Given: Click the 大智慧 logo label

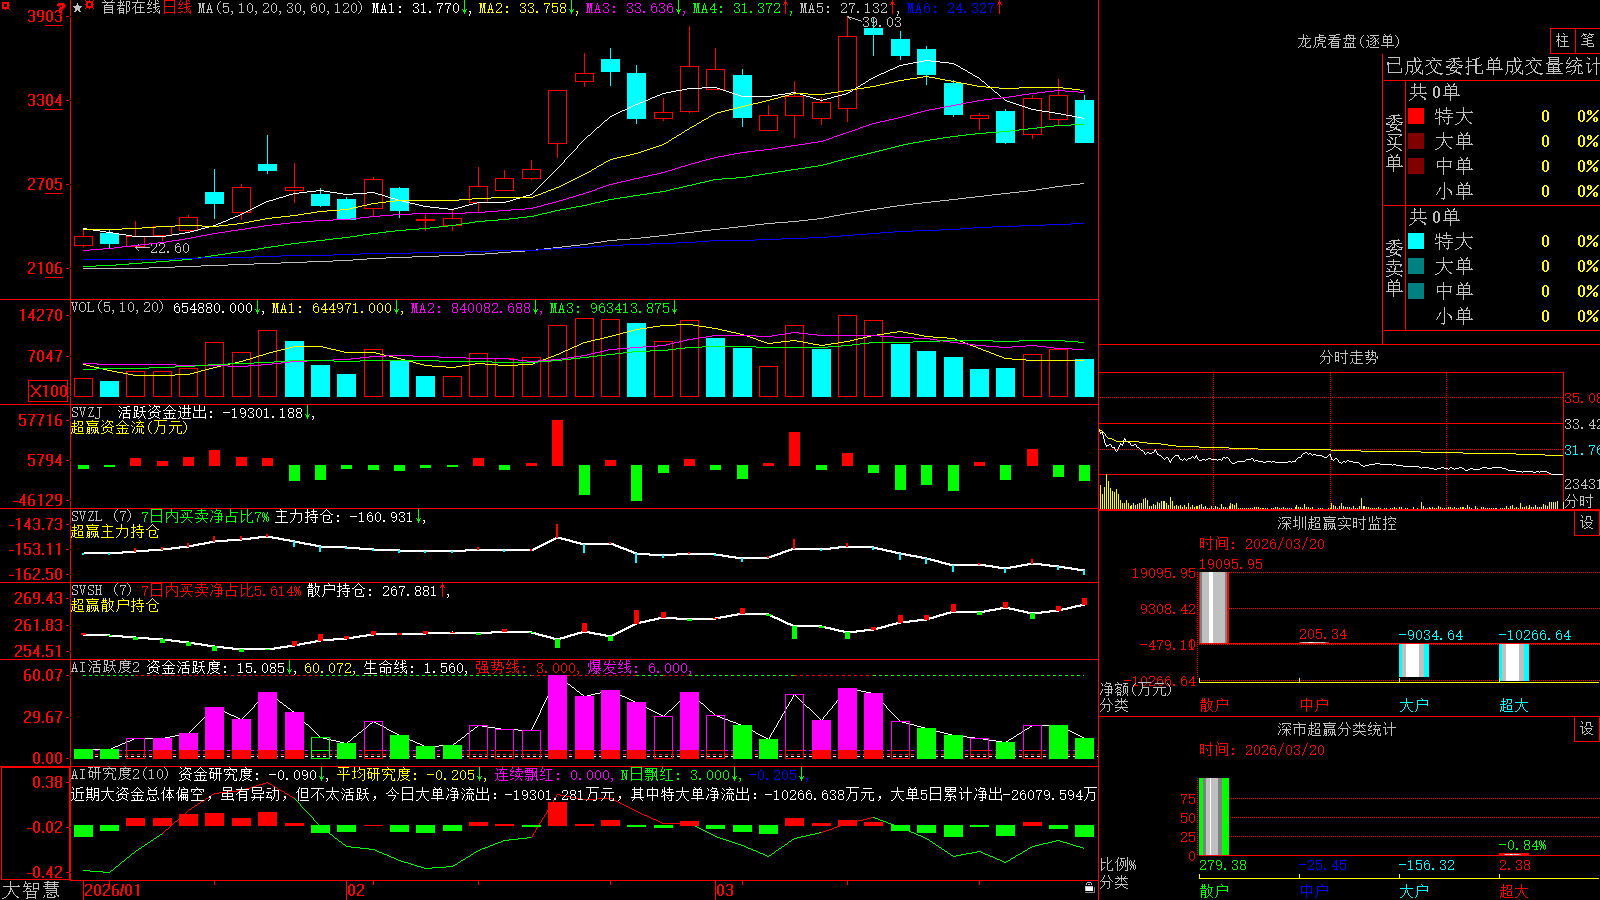Looking at the screenshot, I should tap(31, 890).
